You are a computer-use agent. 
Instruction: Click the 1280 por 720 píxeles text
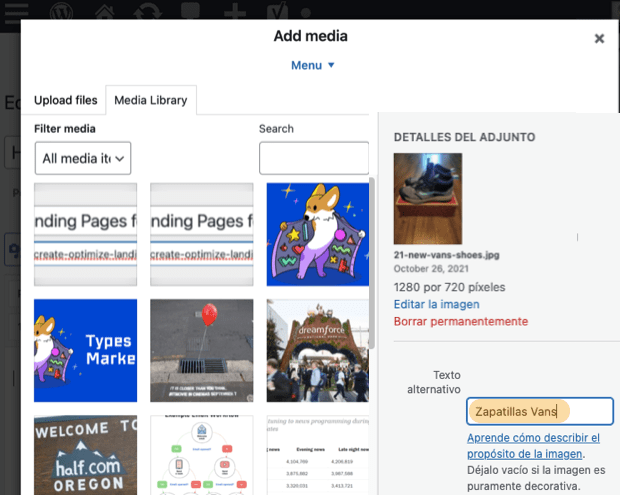(449, 287)
